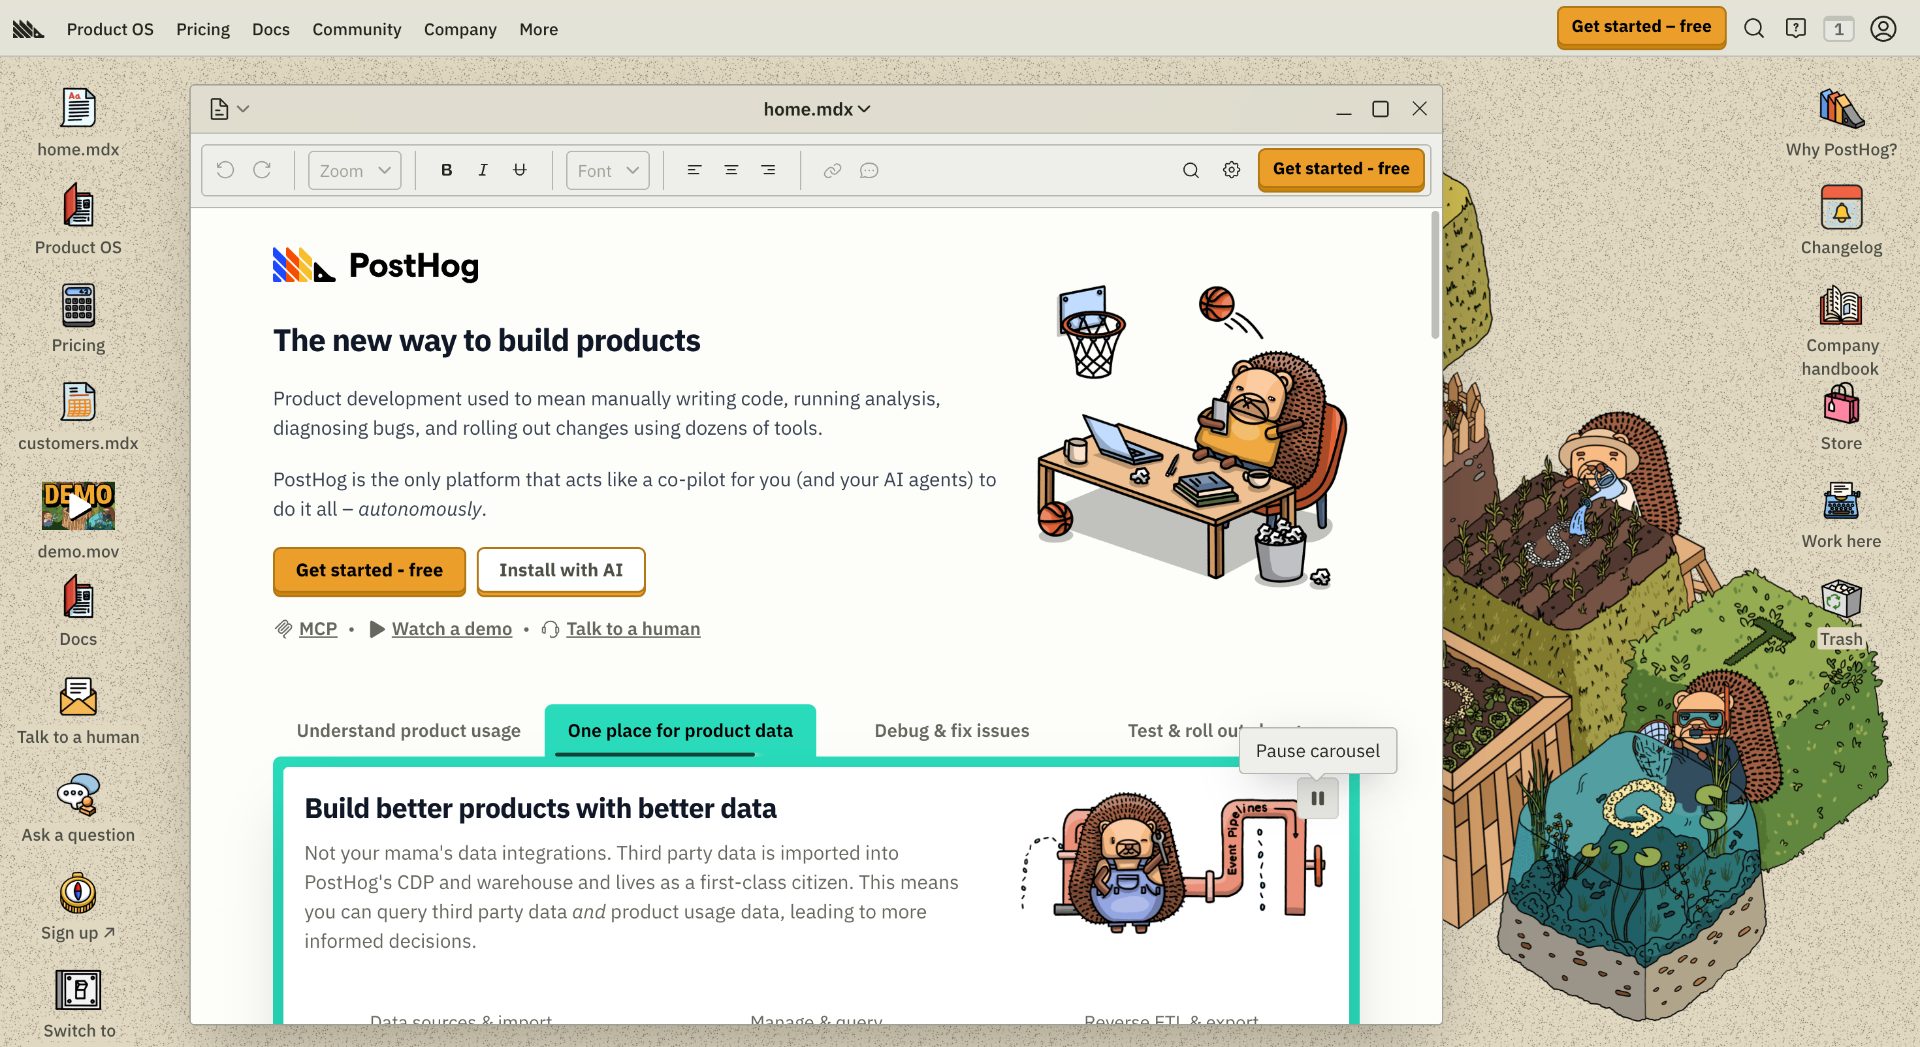Open search from the top navigation bar
Image resolution: width=1920 pixels, height=1047 pixels.
1754,29
